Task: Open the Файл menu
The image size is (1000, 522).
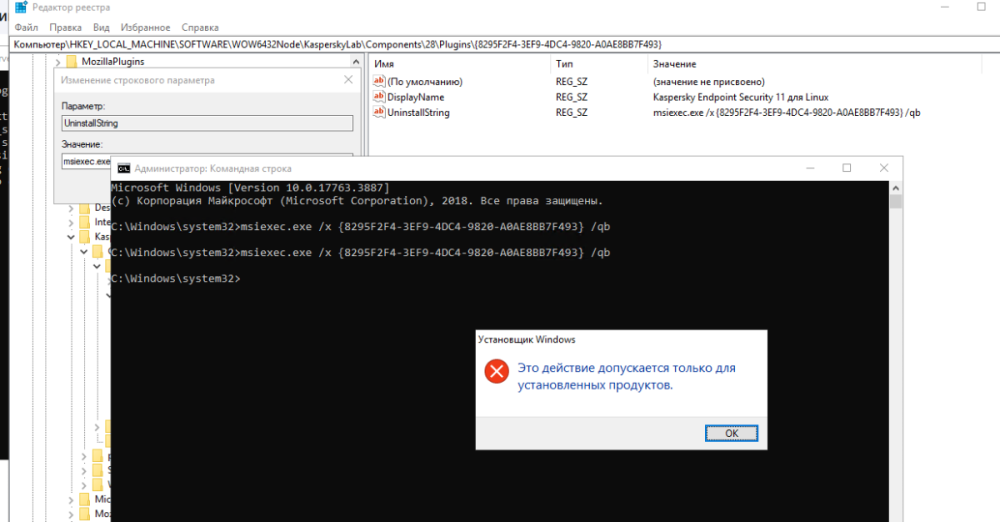Action: coord(26,27)
